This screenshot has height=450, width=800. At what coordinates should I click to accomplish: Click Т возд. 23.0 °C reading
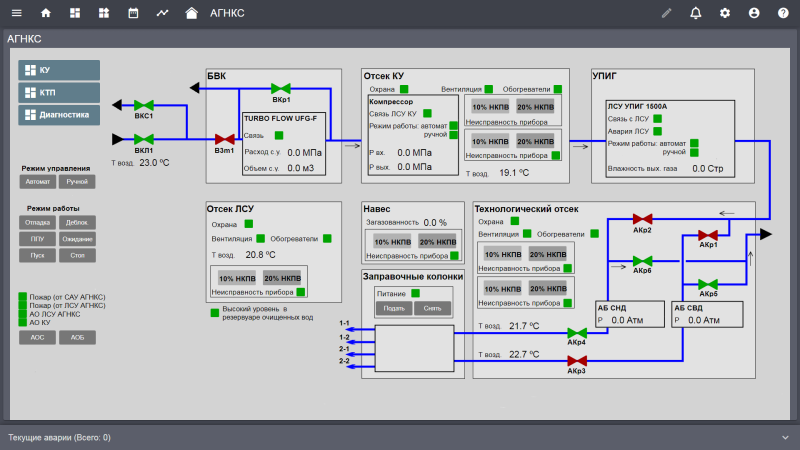coord(154,163)
